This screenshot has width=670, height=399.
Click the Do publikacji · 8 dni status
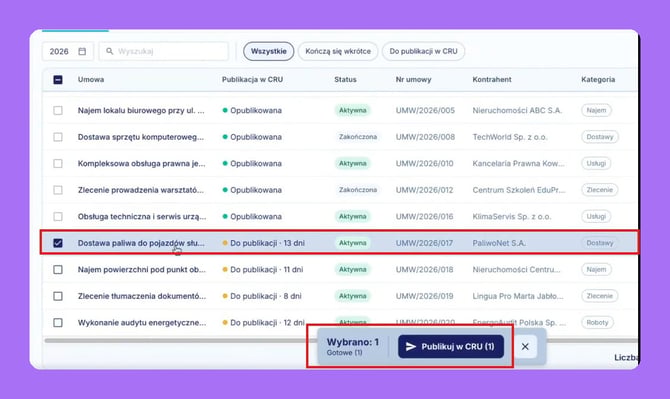[262, 296]
